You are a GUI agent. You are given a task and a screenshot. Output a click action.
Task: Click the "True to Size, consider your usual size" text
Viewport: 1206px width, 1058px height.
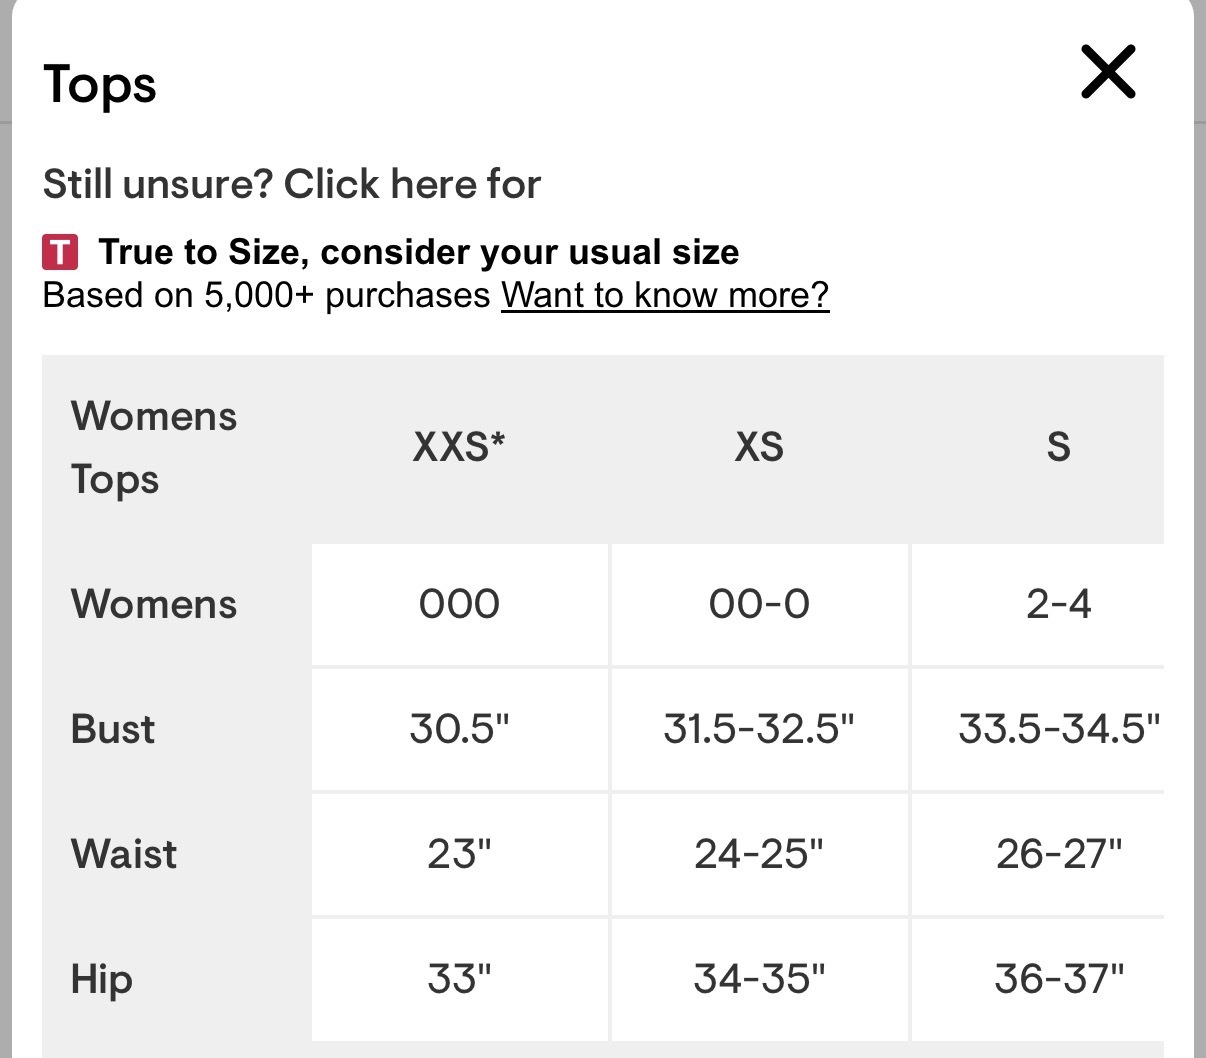418,252
